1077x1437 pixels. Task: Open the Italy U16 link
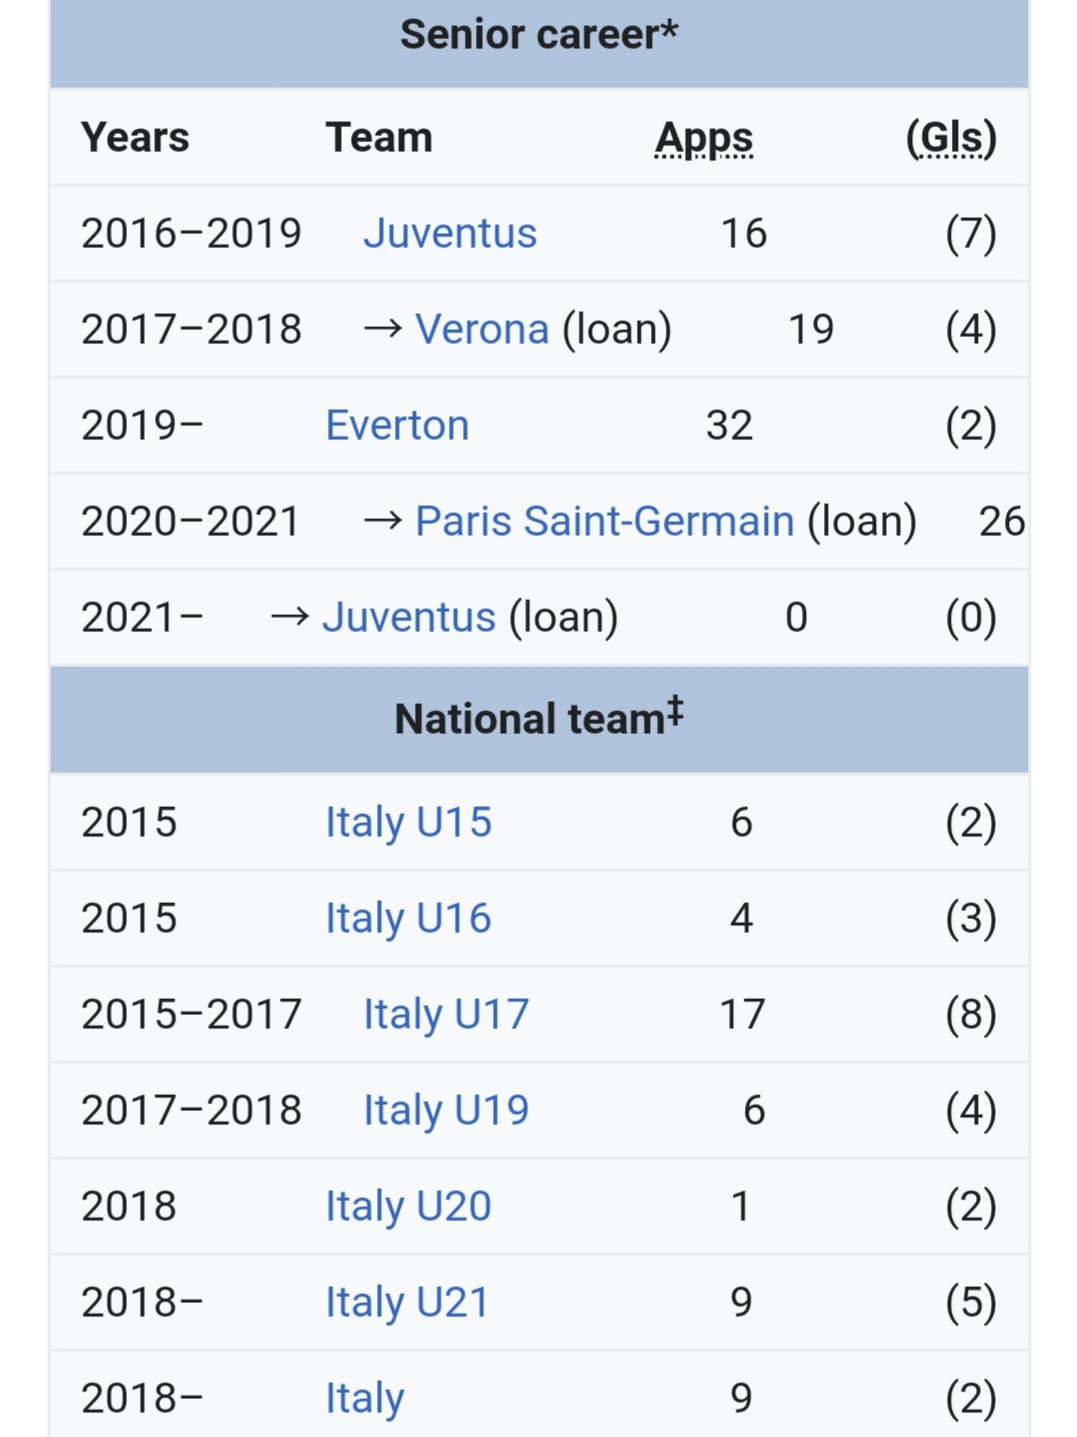click(x=408, y=918)
